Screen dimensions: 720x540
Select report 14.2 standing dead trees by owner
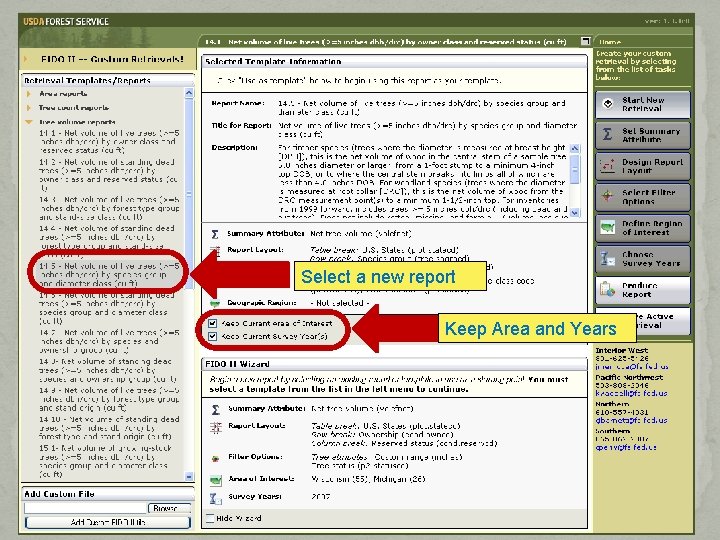pos(108,175)
